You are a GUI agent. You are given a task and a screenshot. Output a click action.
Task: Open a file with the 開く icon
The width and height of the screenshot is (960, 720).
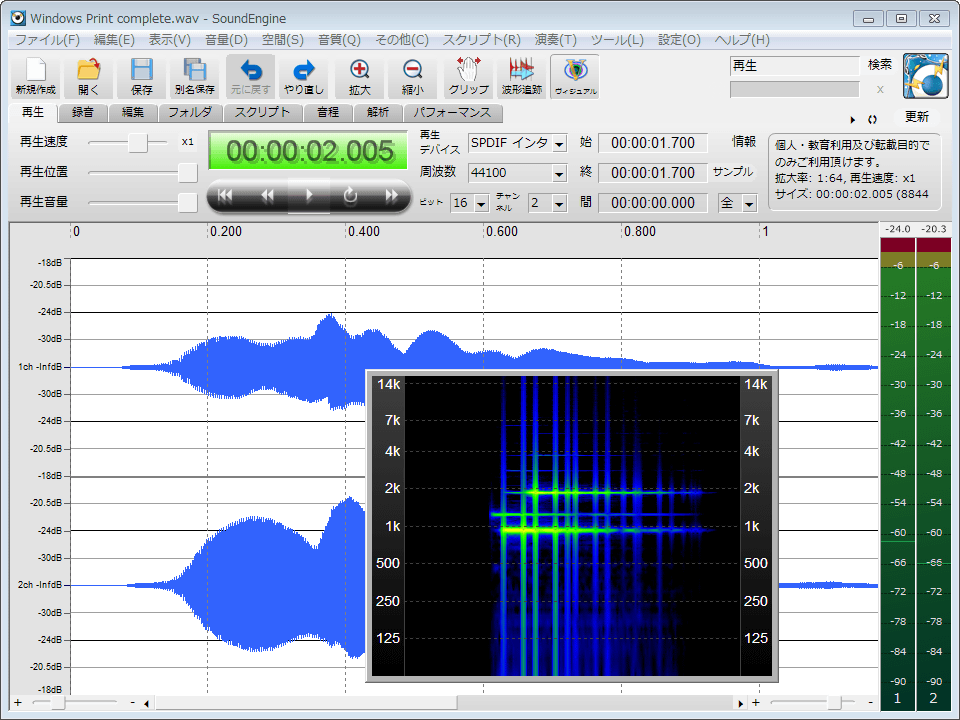[88, 76]
